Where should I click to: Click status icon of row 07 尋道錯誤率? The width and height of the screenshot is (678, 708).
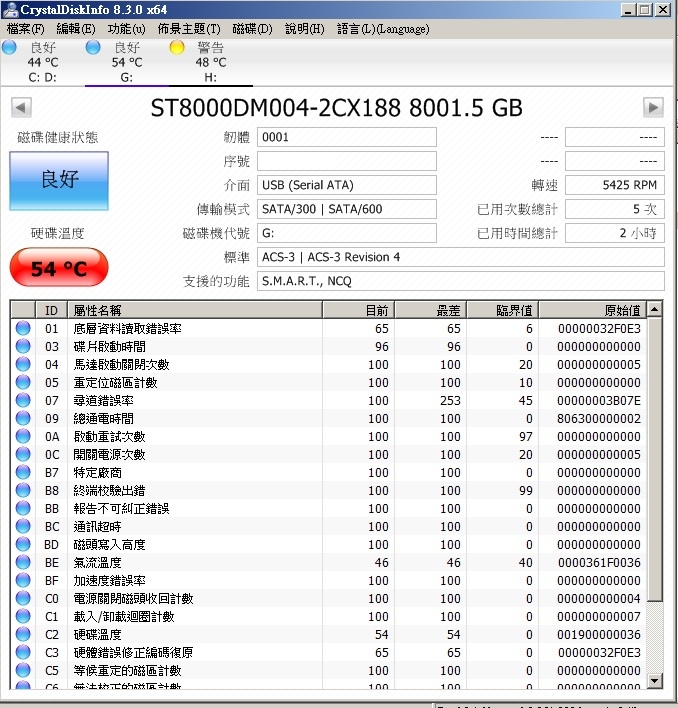23,401
